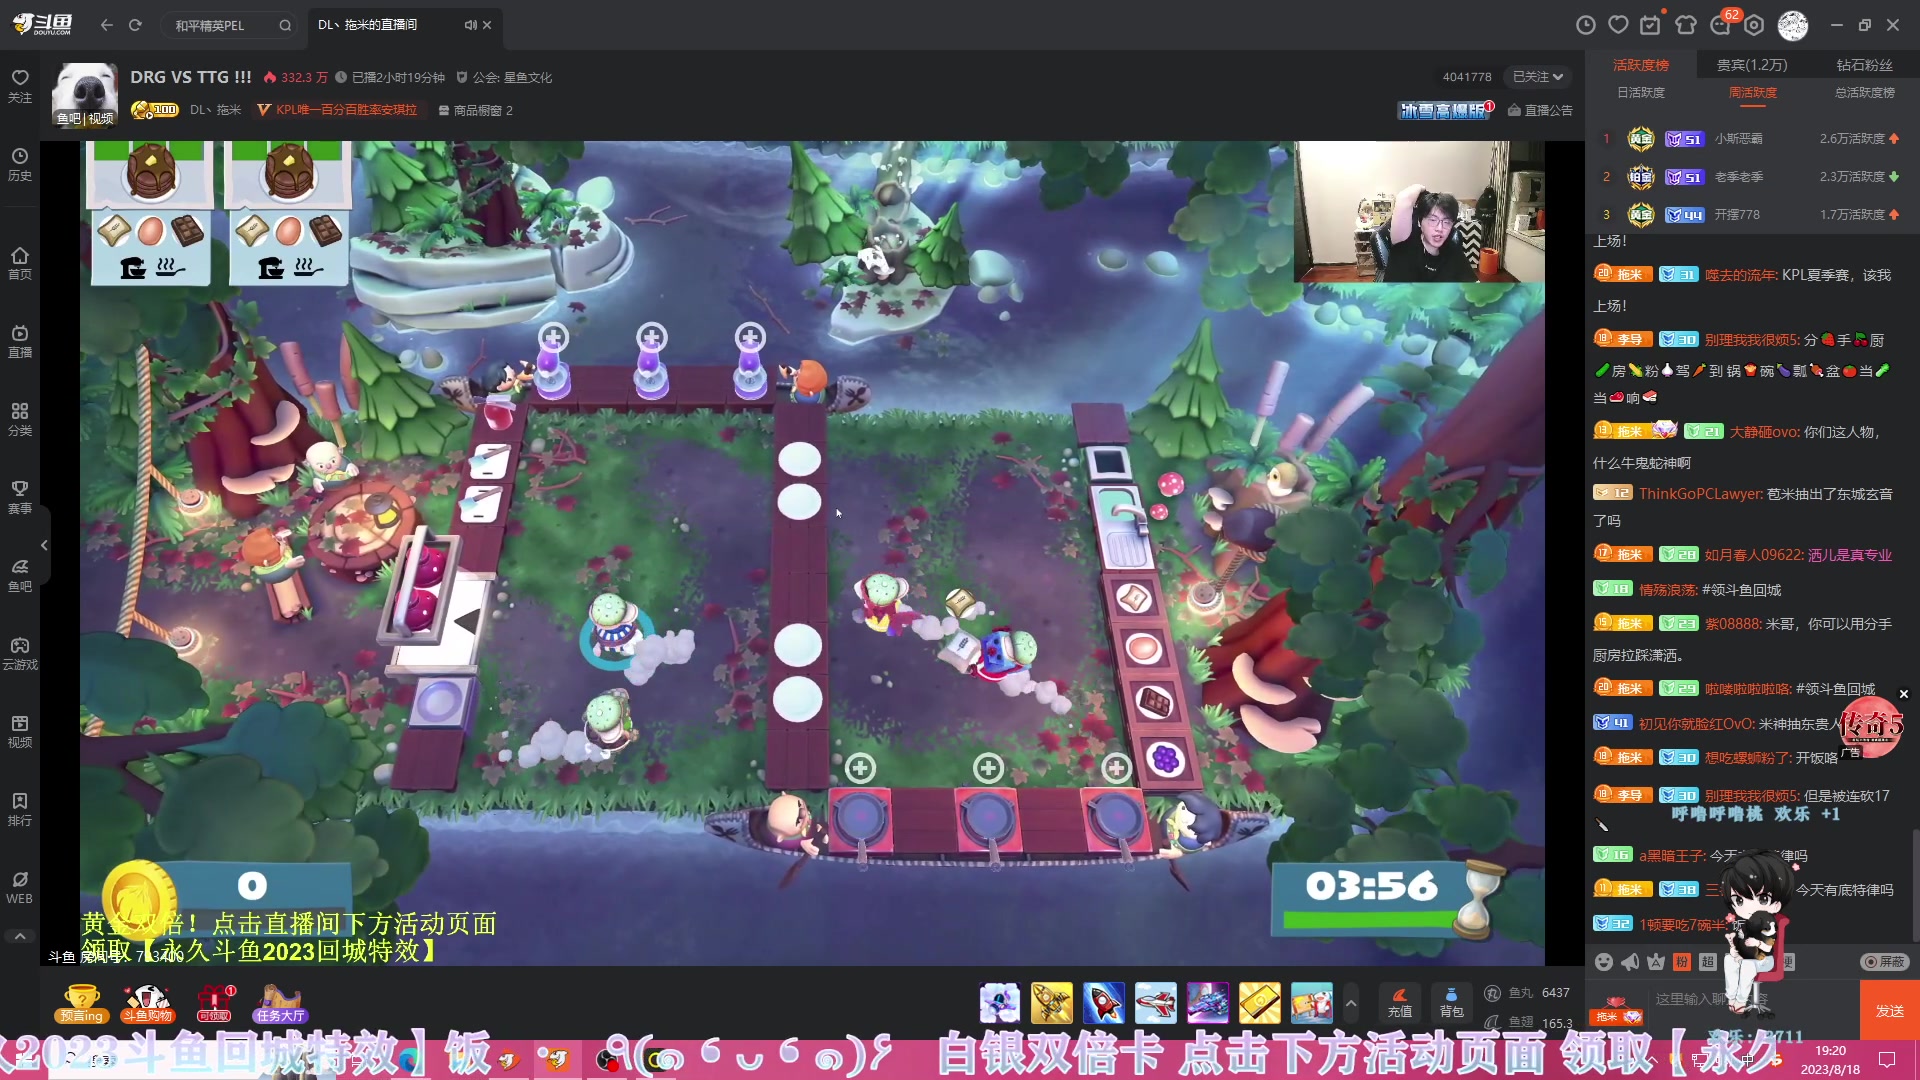This screenshot has width=1920, height=1080.
Task: Send the gold rocket gift
Action: pos(1052,1003)
